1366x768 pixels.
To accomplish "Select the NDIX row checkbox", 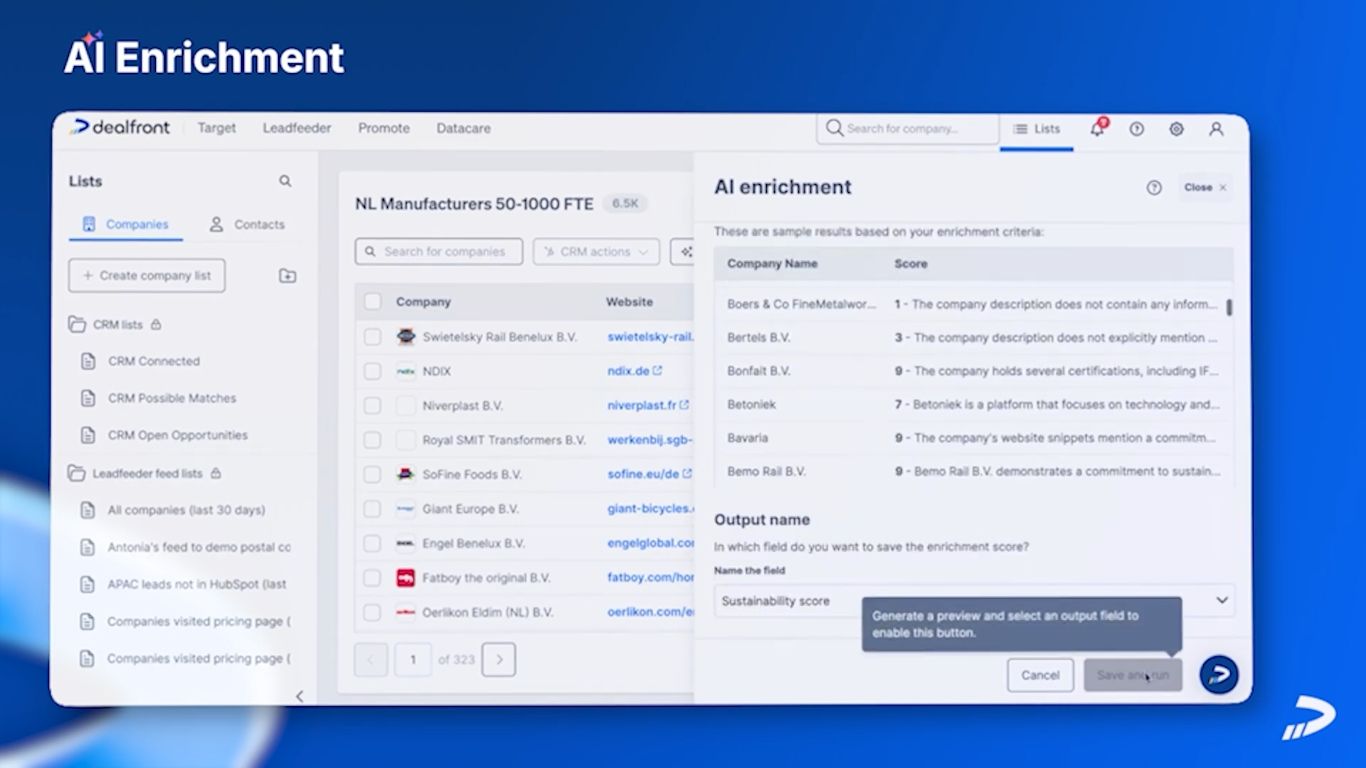I will click(x=372, y=371).
